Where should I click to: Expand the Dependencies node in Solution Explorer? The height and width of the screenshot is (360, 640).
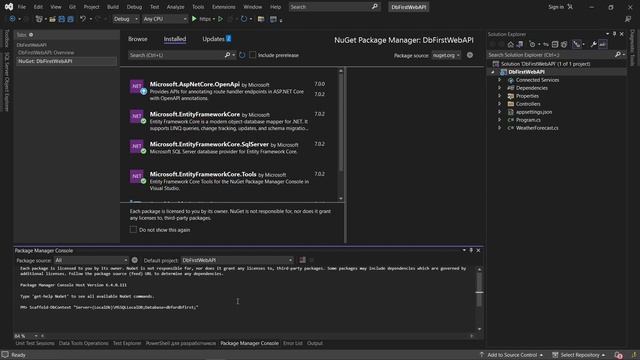point(499,88)
